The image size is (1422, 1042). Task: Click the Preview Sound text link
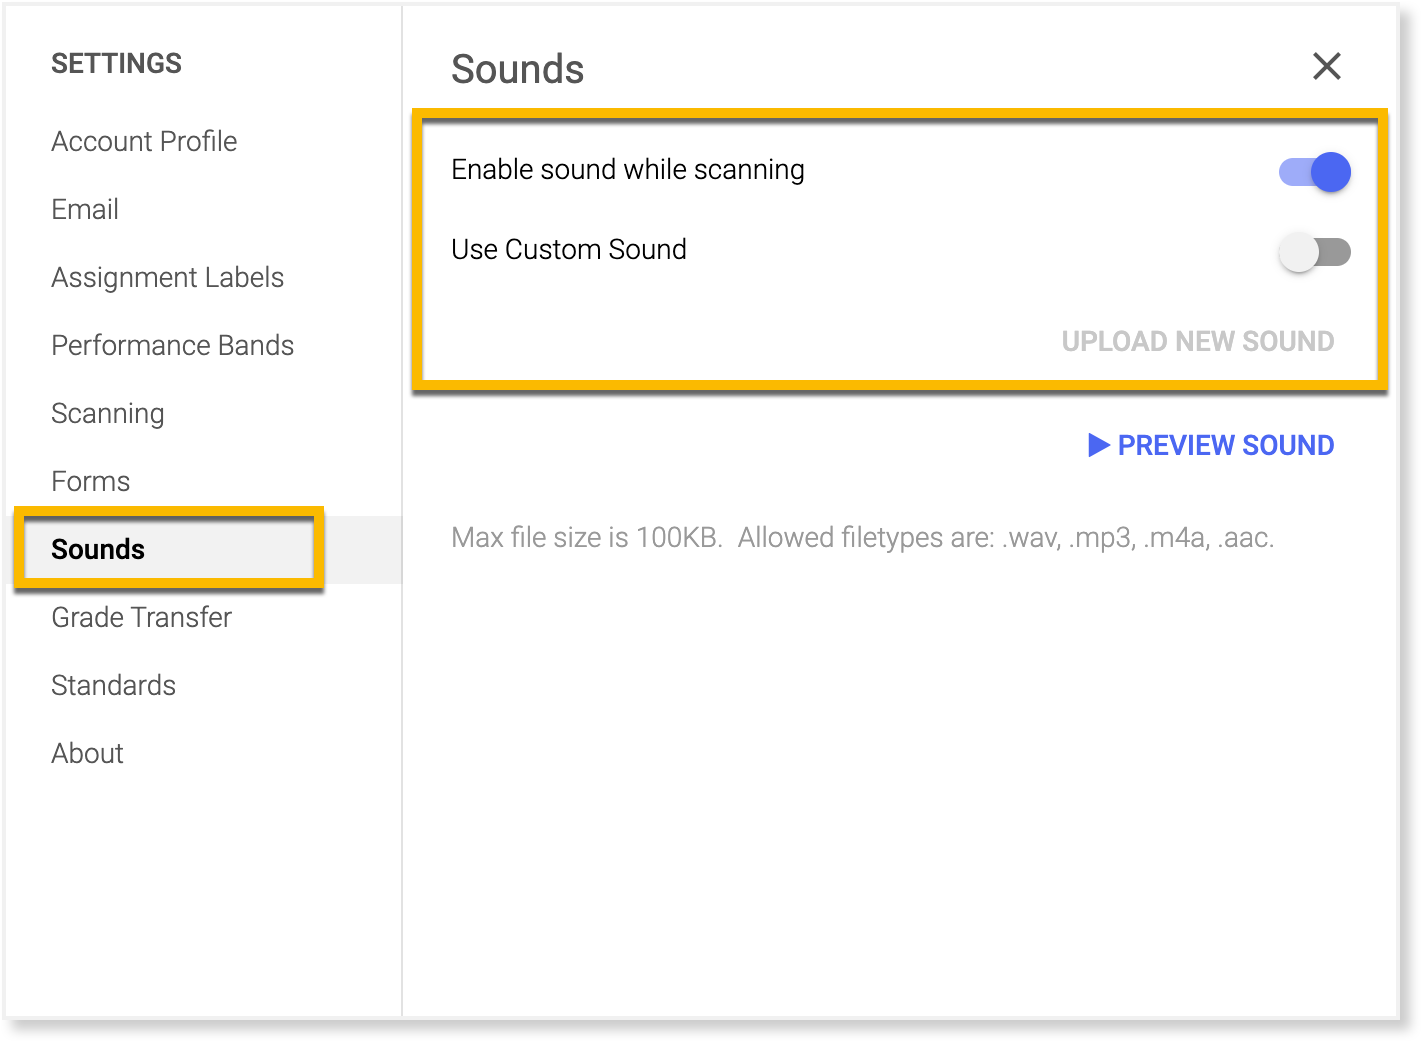1225,446
